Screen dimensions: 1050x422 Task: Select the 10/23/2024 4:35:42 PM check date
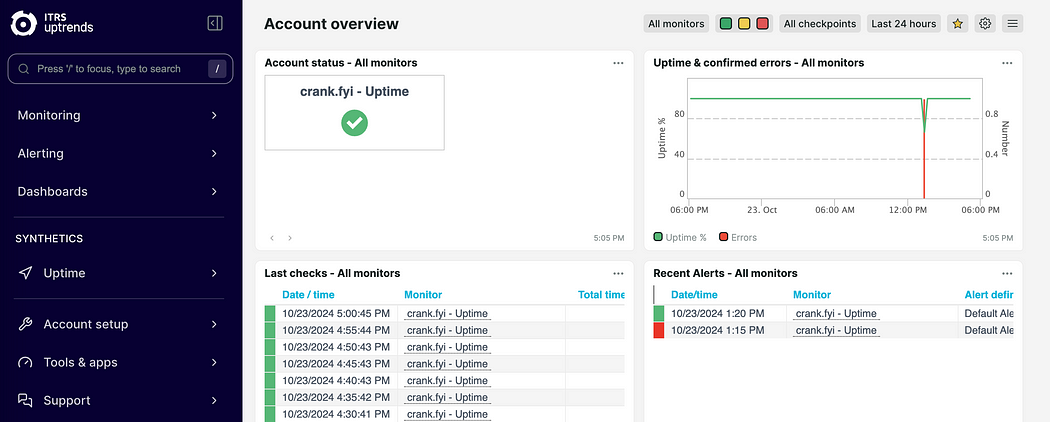pyautogui.click(x=336, y=397)
